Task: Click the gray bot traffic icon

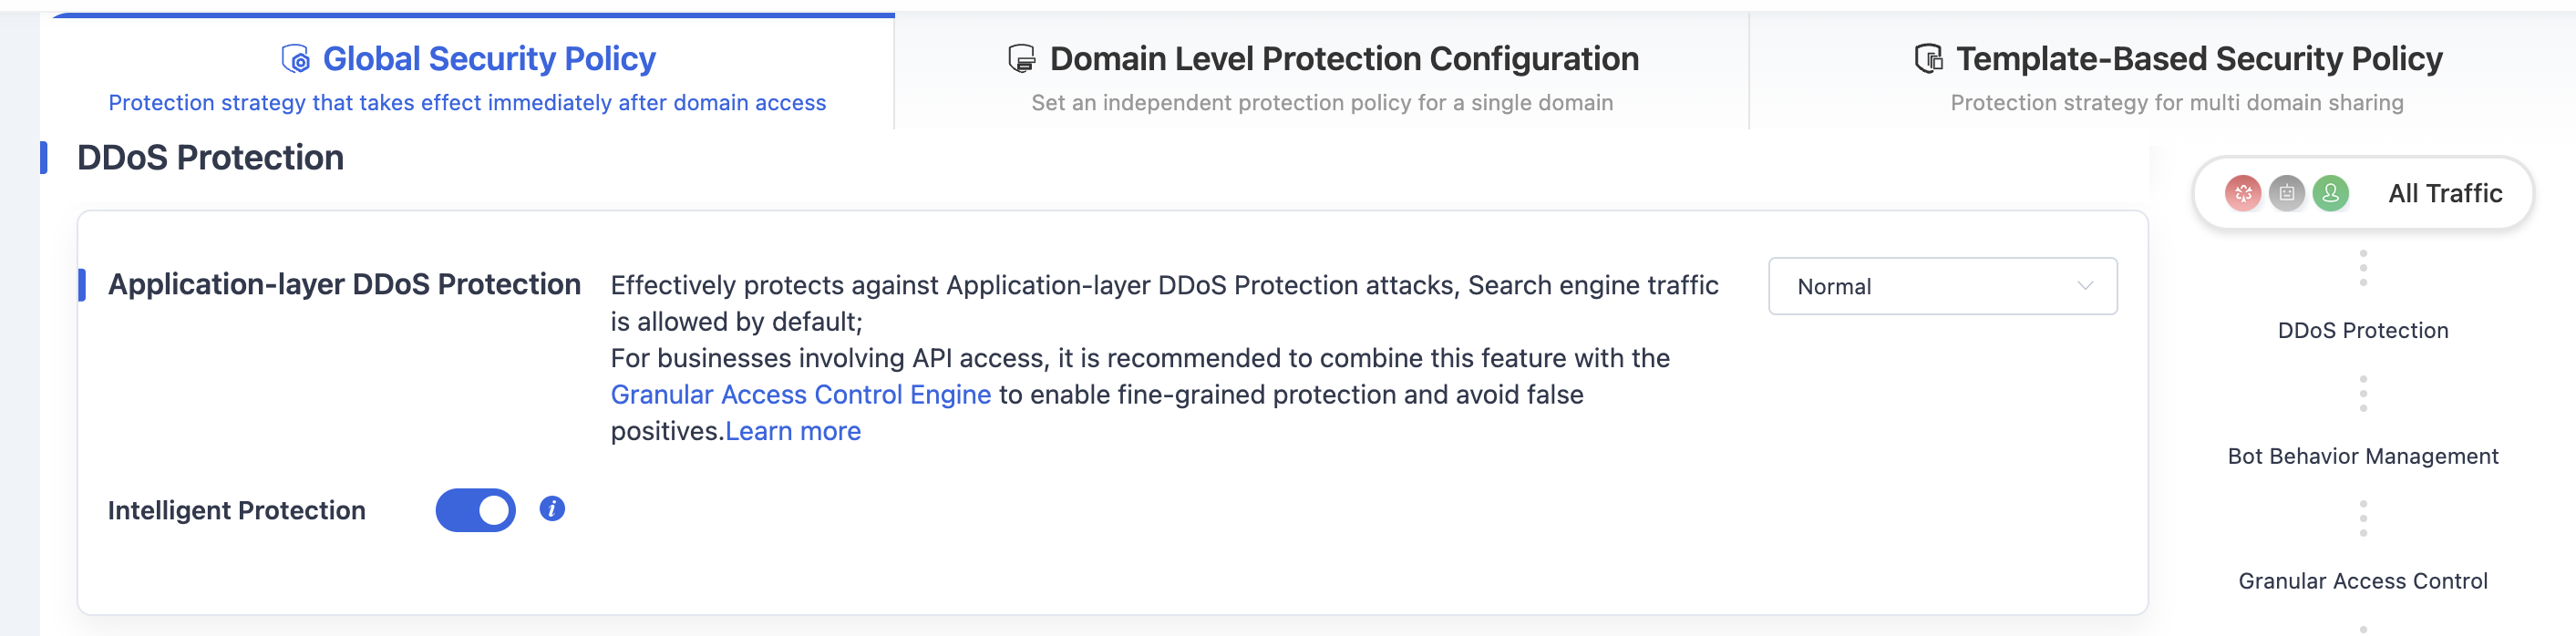Action: [x=2287, y=193]
